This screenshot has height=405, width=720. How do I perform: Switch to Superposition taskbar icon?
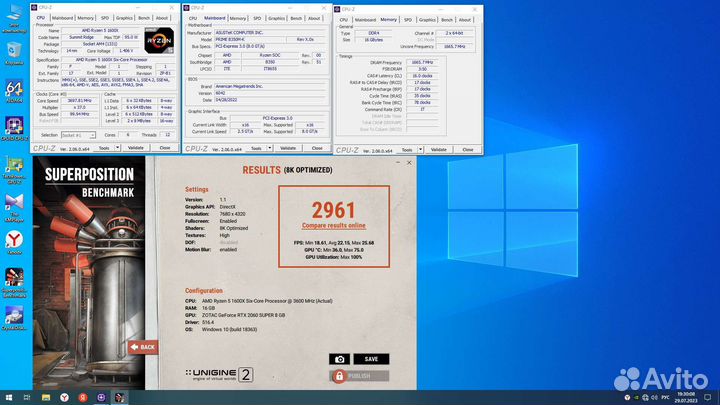[x=119, y=397]
